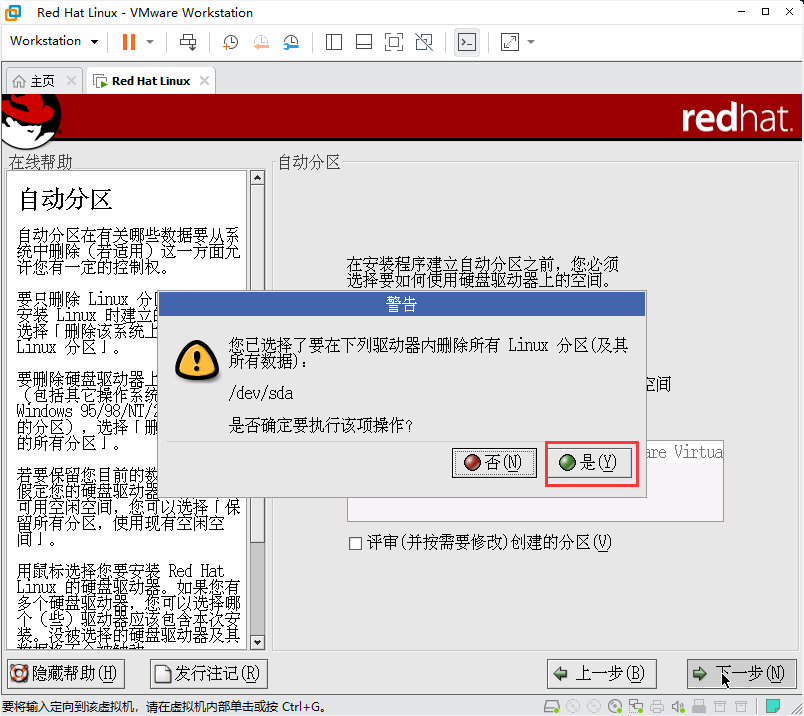Open the power options dropdown arrow

pos(150,42)
